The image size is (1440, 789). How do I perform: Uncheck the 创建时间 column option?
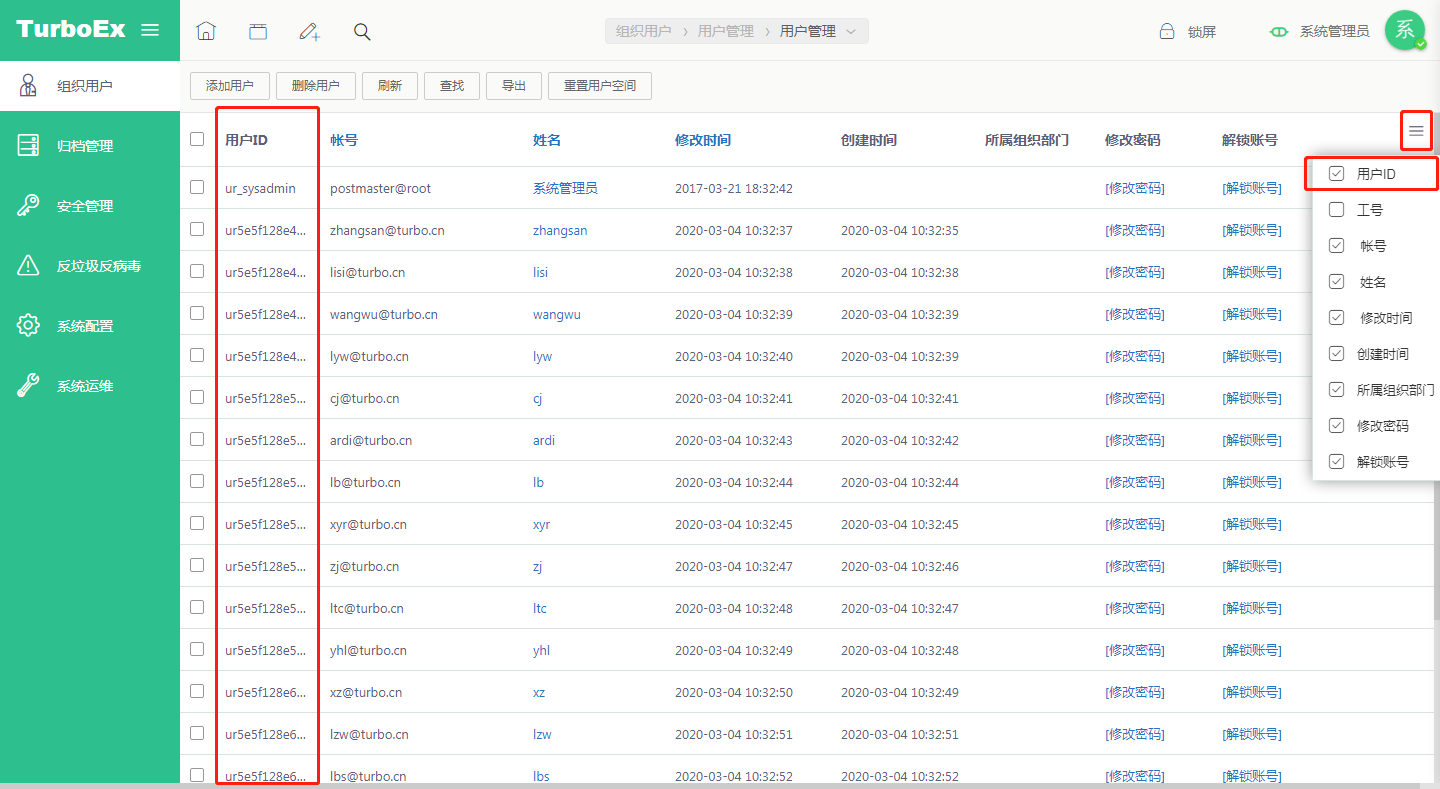coord(1336,354)
